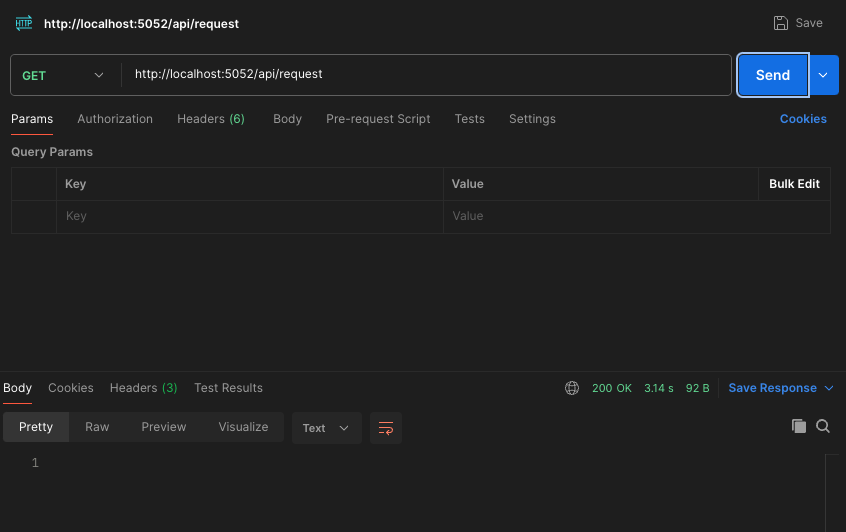Click the blue Send button

[x=772, y=75]
